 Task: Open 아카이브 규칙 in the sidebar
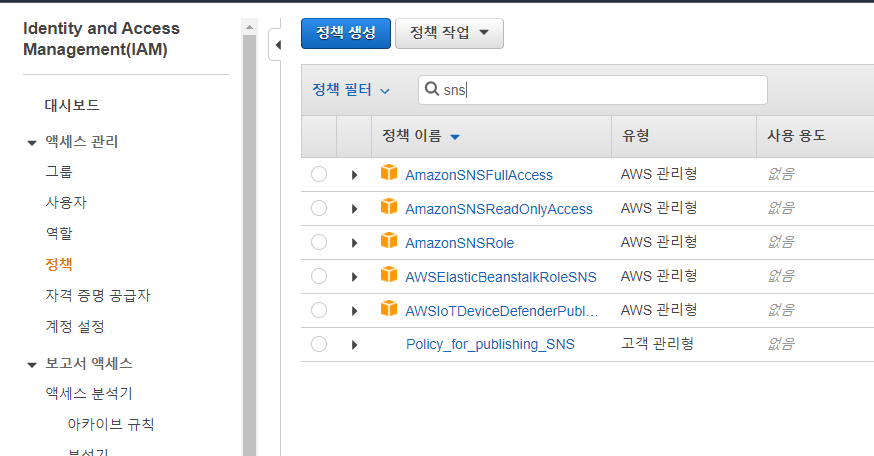point(110,424)
